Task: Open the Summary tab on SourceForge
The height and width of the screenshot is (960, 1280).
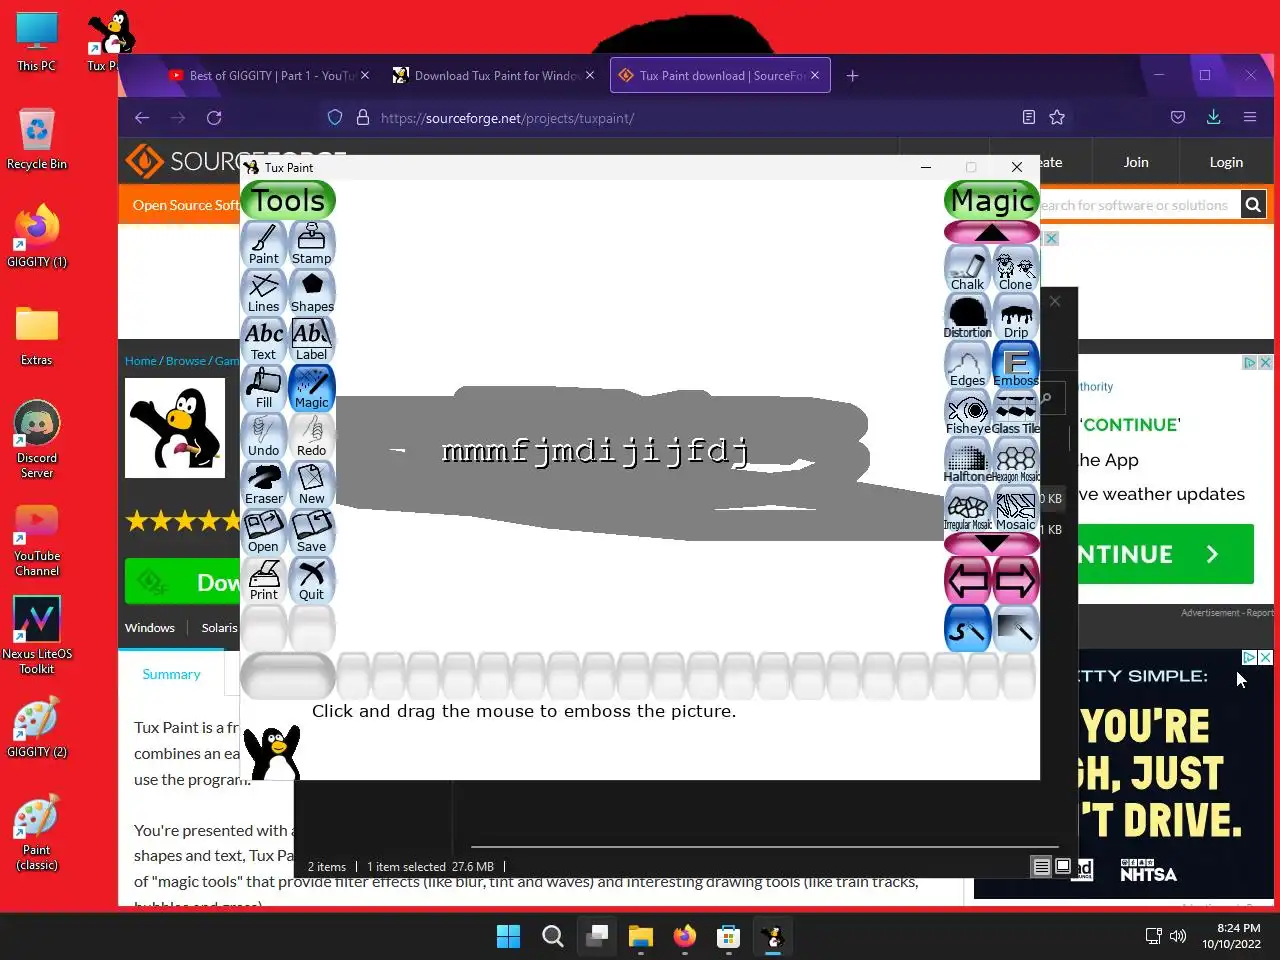Action: (171, 674)
